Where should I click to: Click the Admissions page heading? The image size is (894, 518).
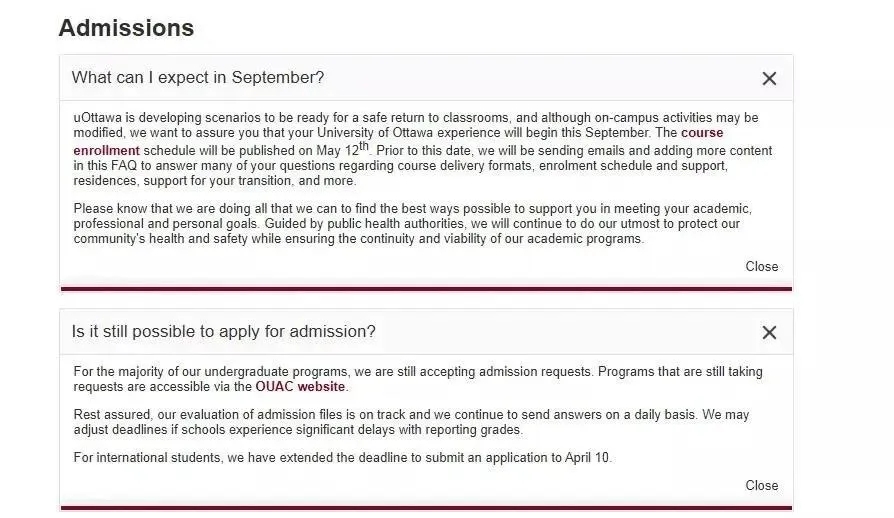coord(126,28)
